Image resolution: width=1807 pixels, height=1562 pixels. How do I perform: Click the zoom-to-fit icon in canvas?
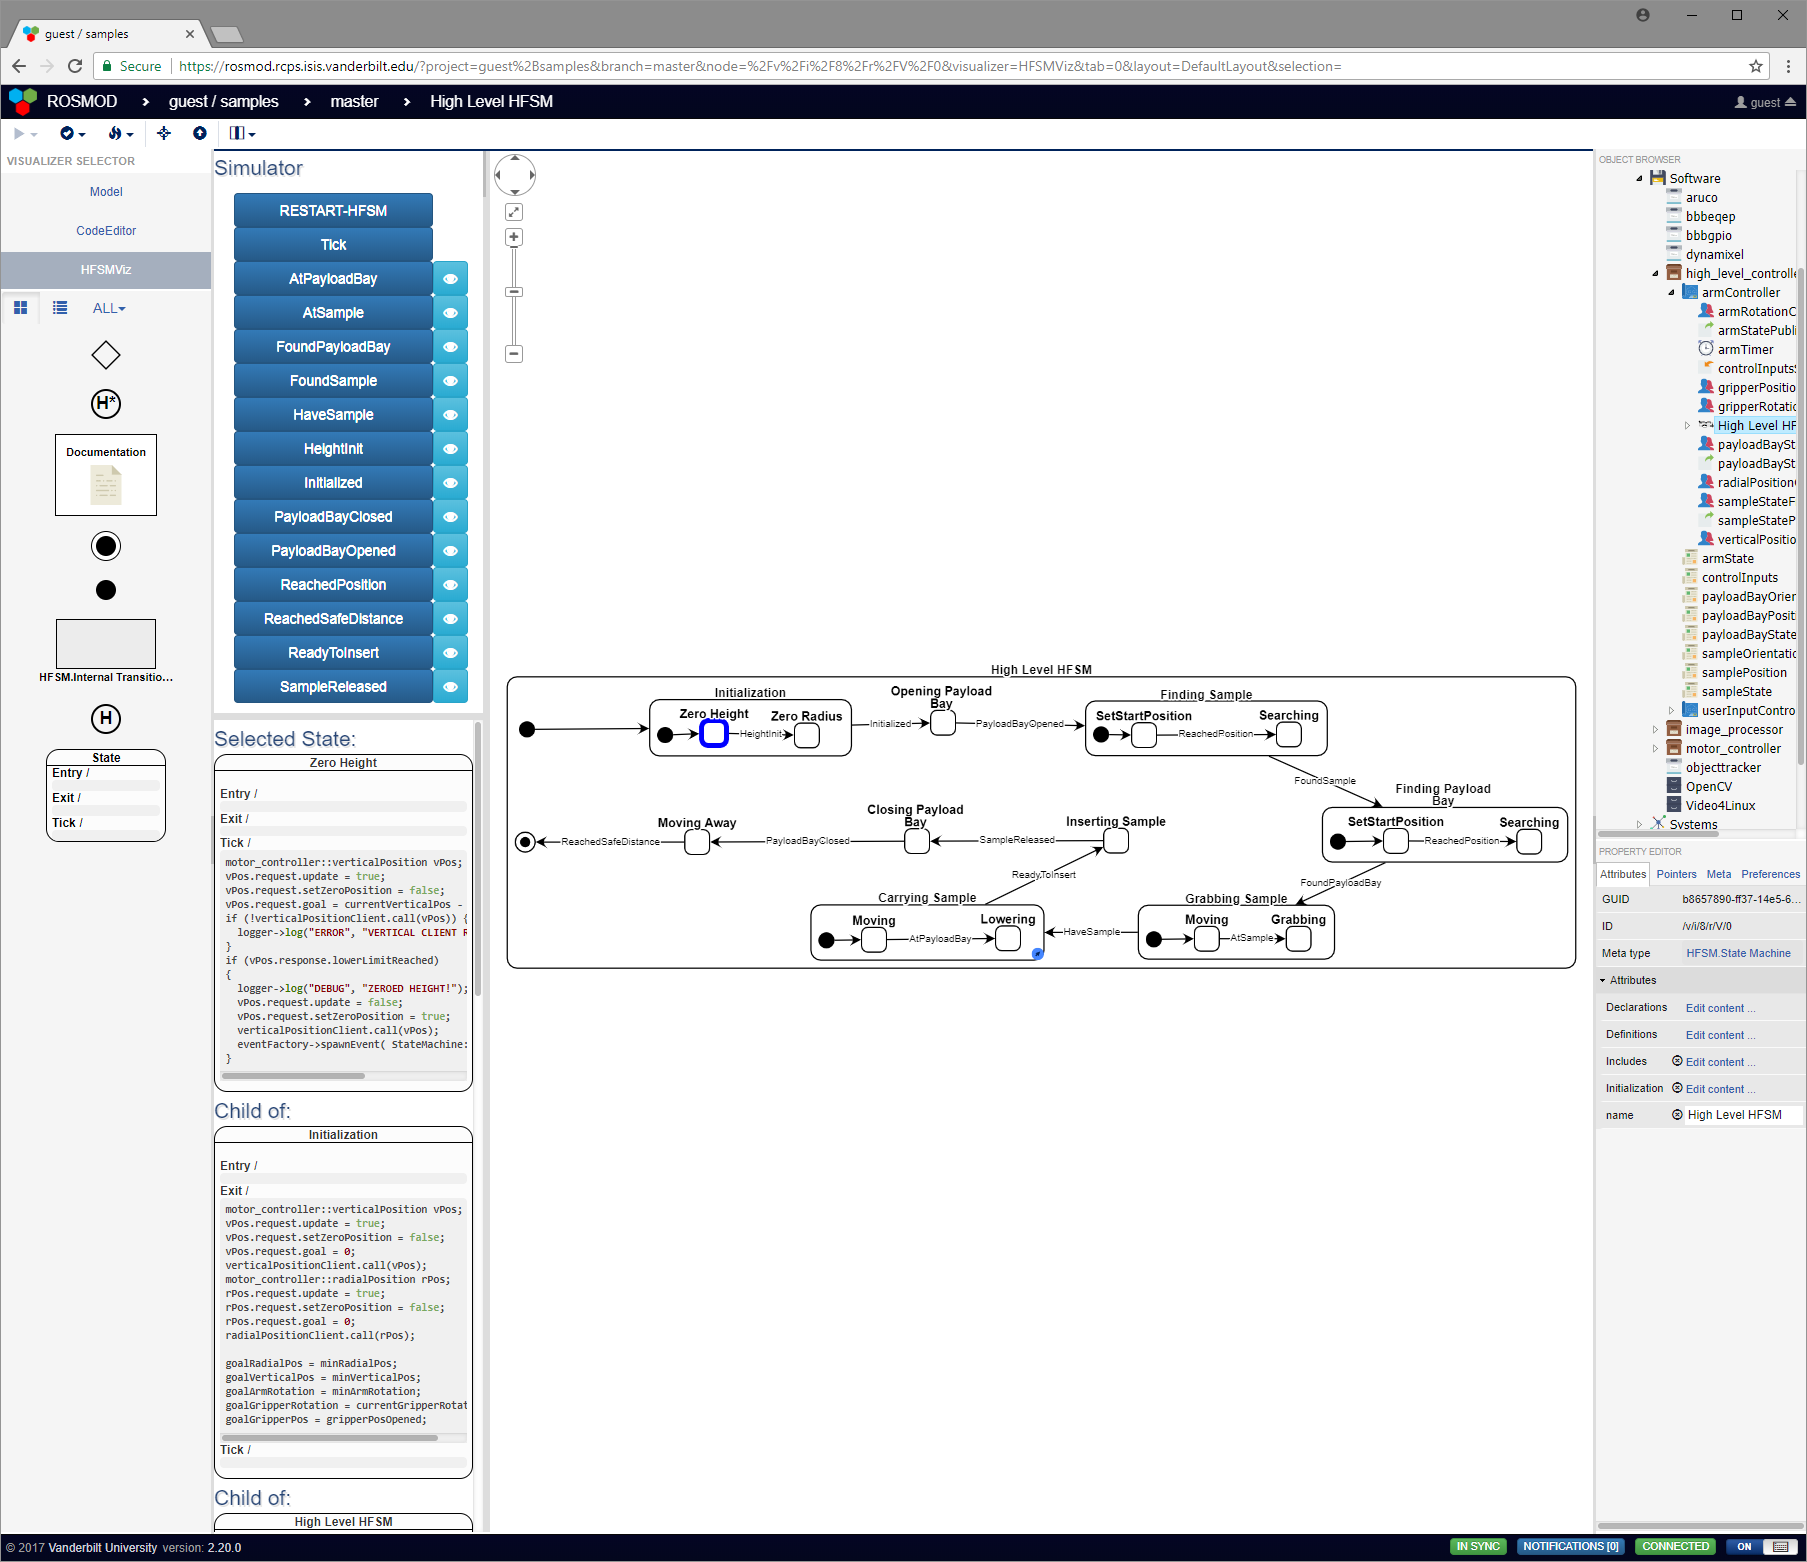pyautogui.click(x=514, y=212)
